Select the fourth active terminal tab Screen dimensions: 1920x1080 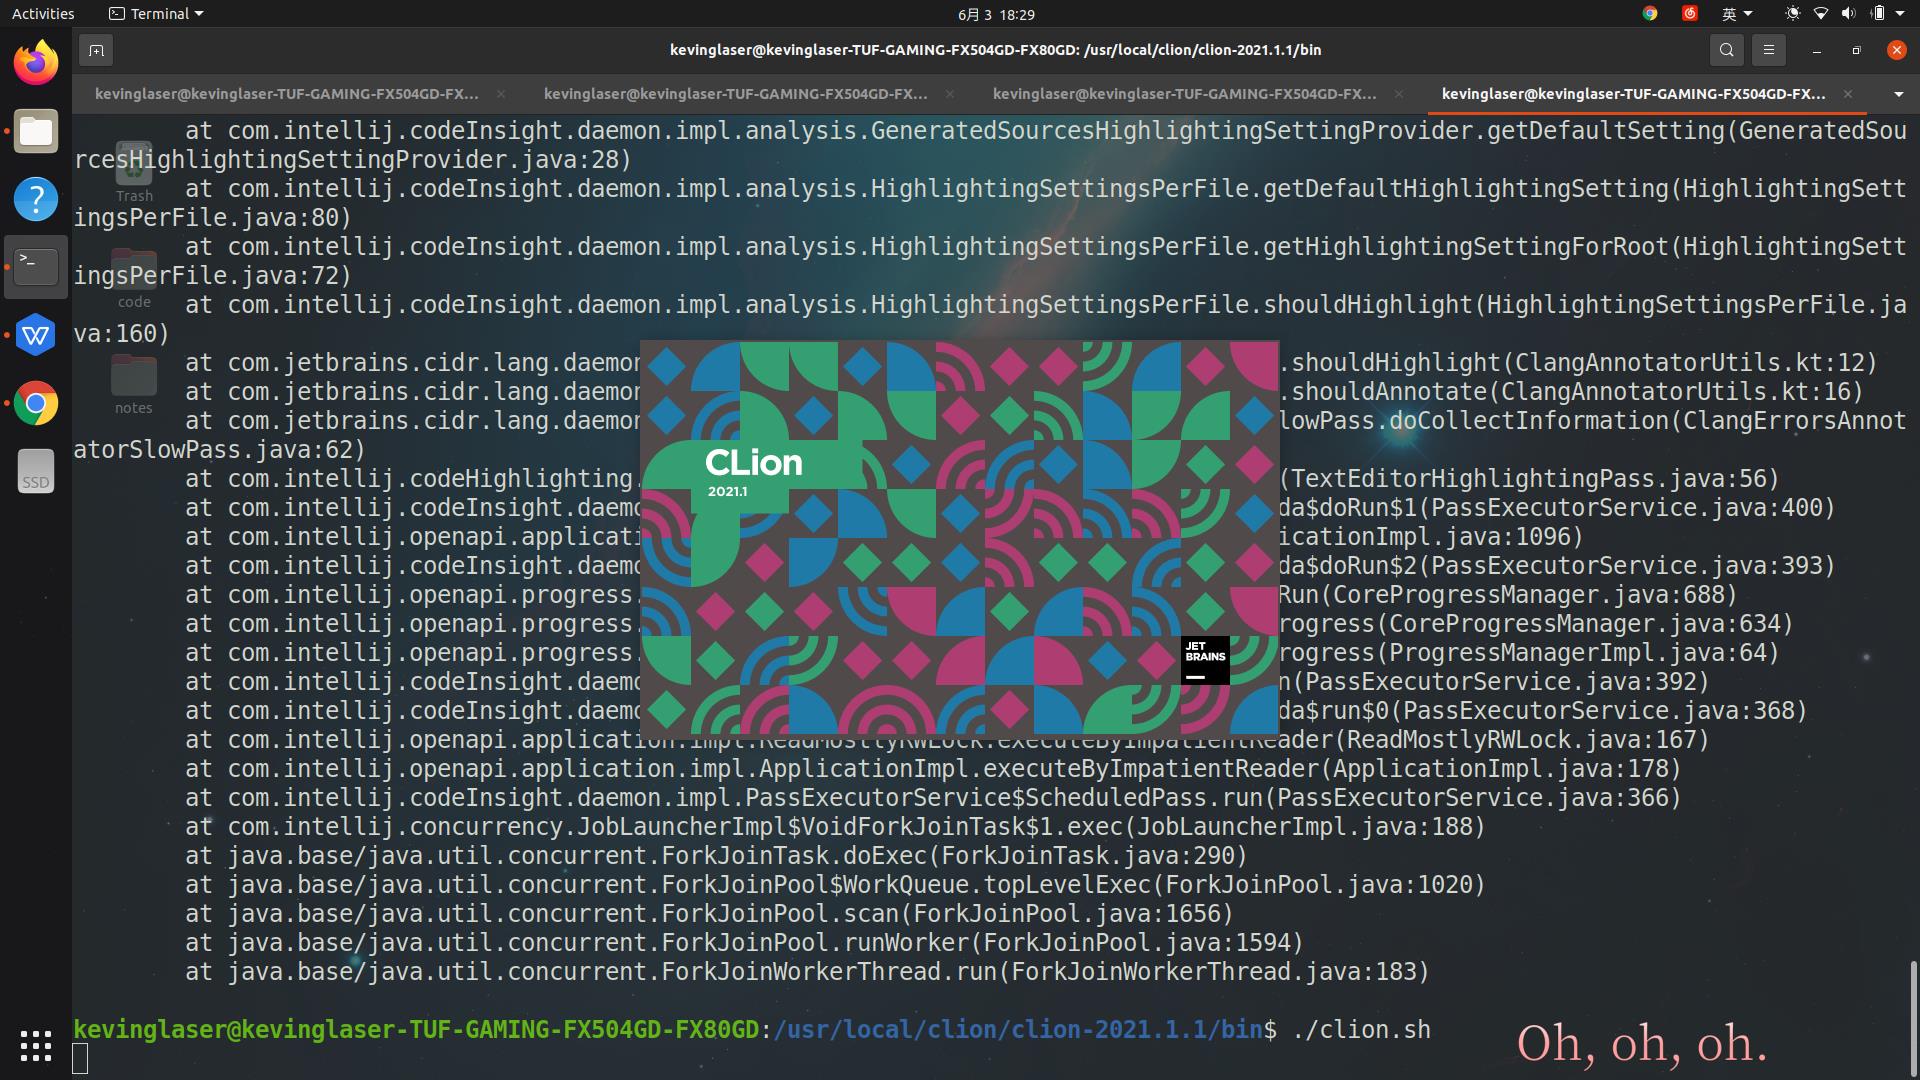pos(1633,94)
